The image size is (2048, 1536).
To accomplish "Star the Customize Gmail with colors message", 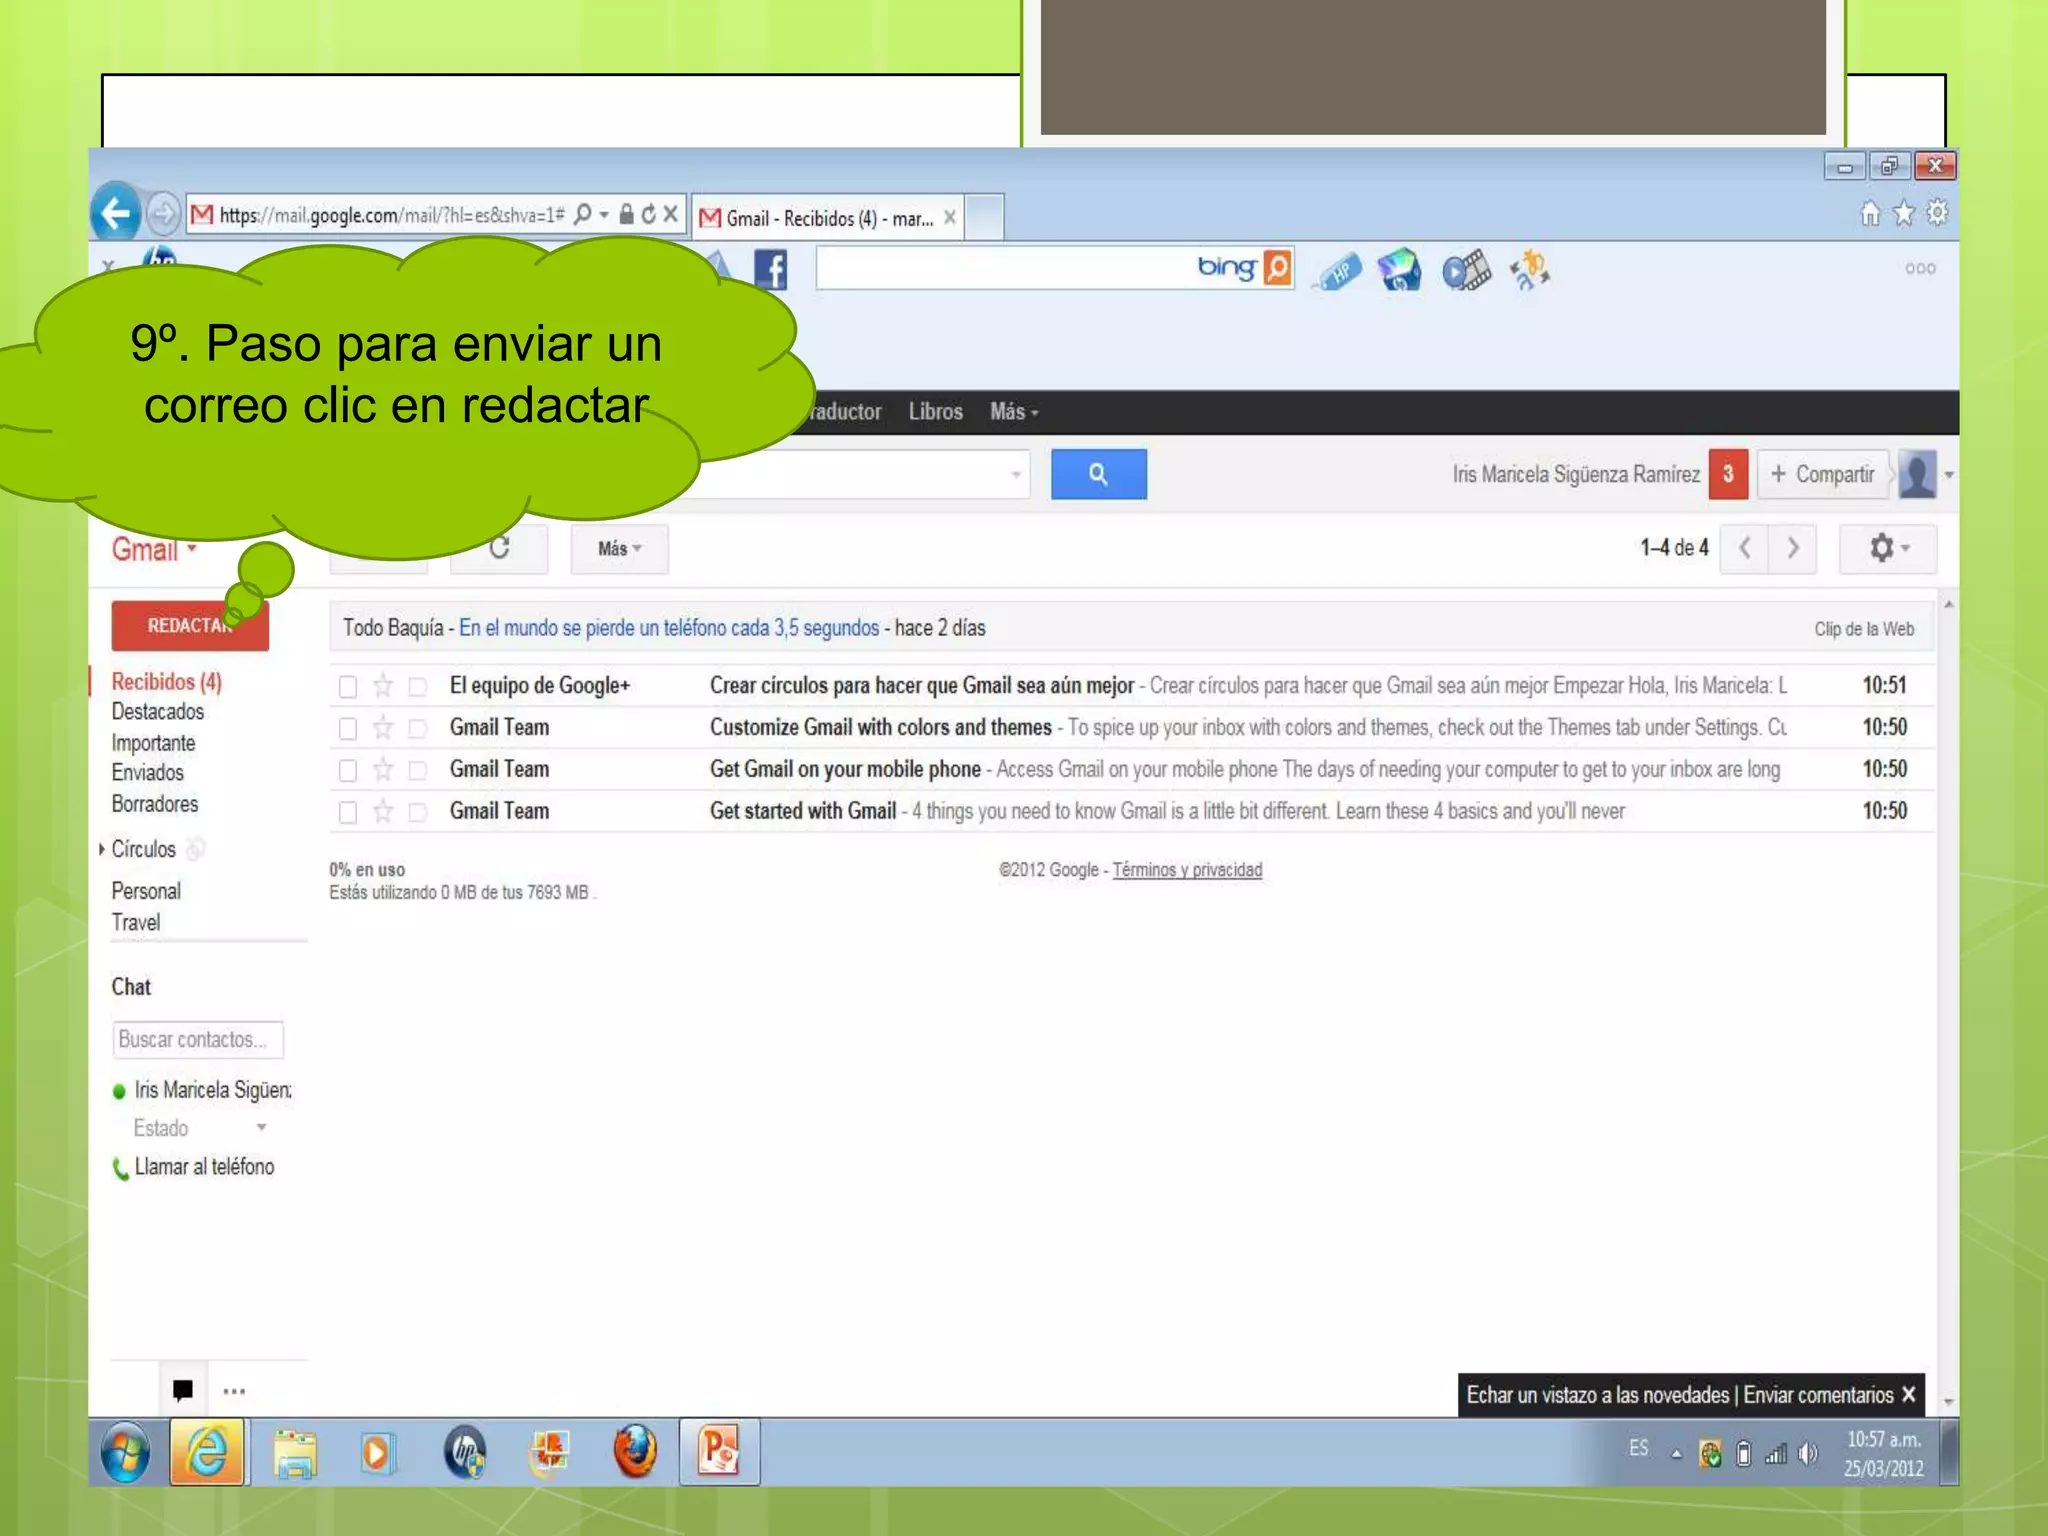I will pyautogui.click(x=383, y=728).
